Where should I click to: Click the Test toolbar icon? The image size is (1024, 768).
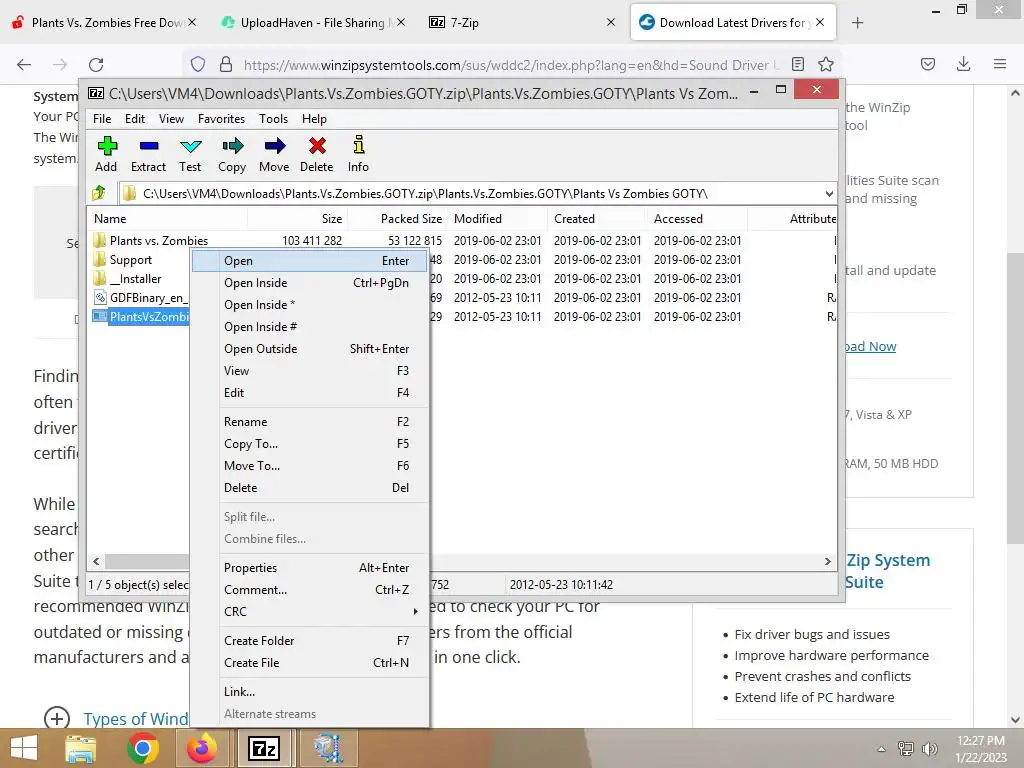pos(190,146)
